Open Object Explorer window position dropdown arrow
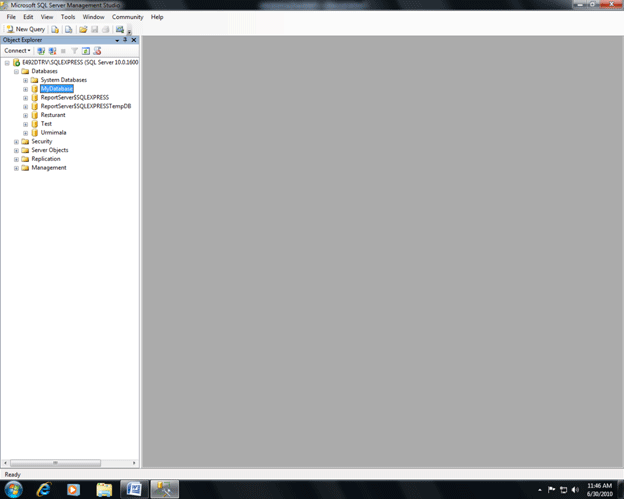624x499 pixels. click(x=117, y=40)
